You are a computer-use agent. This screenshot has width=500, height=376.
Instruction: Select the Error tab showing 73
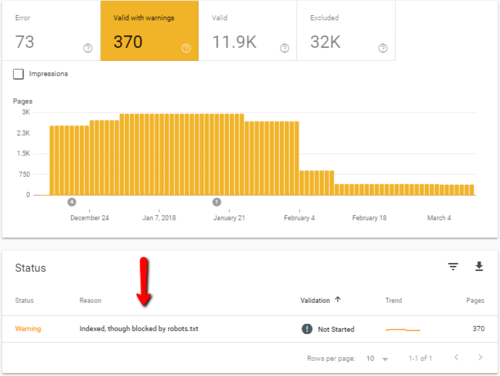coord(51,31)
